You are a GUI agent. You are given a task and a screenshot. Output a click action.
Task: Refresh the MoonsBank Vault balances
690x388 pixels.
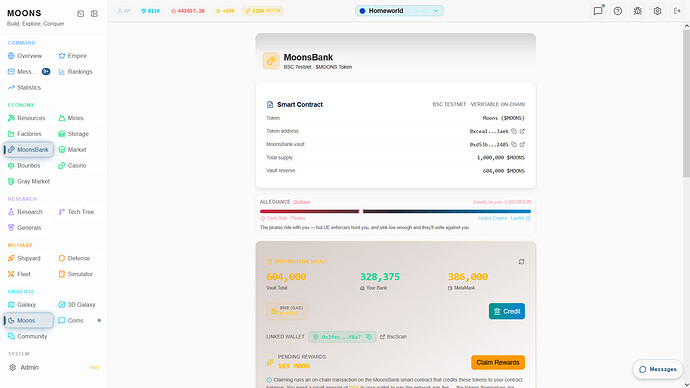point(521,262)
